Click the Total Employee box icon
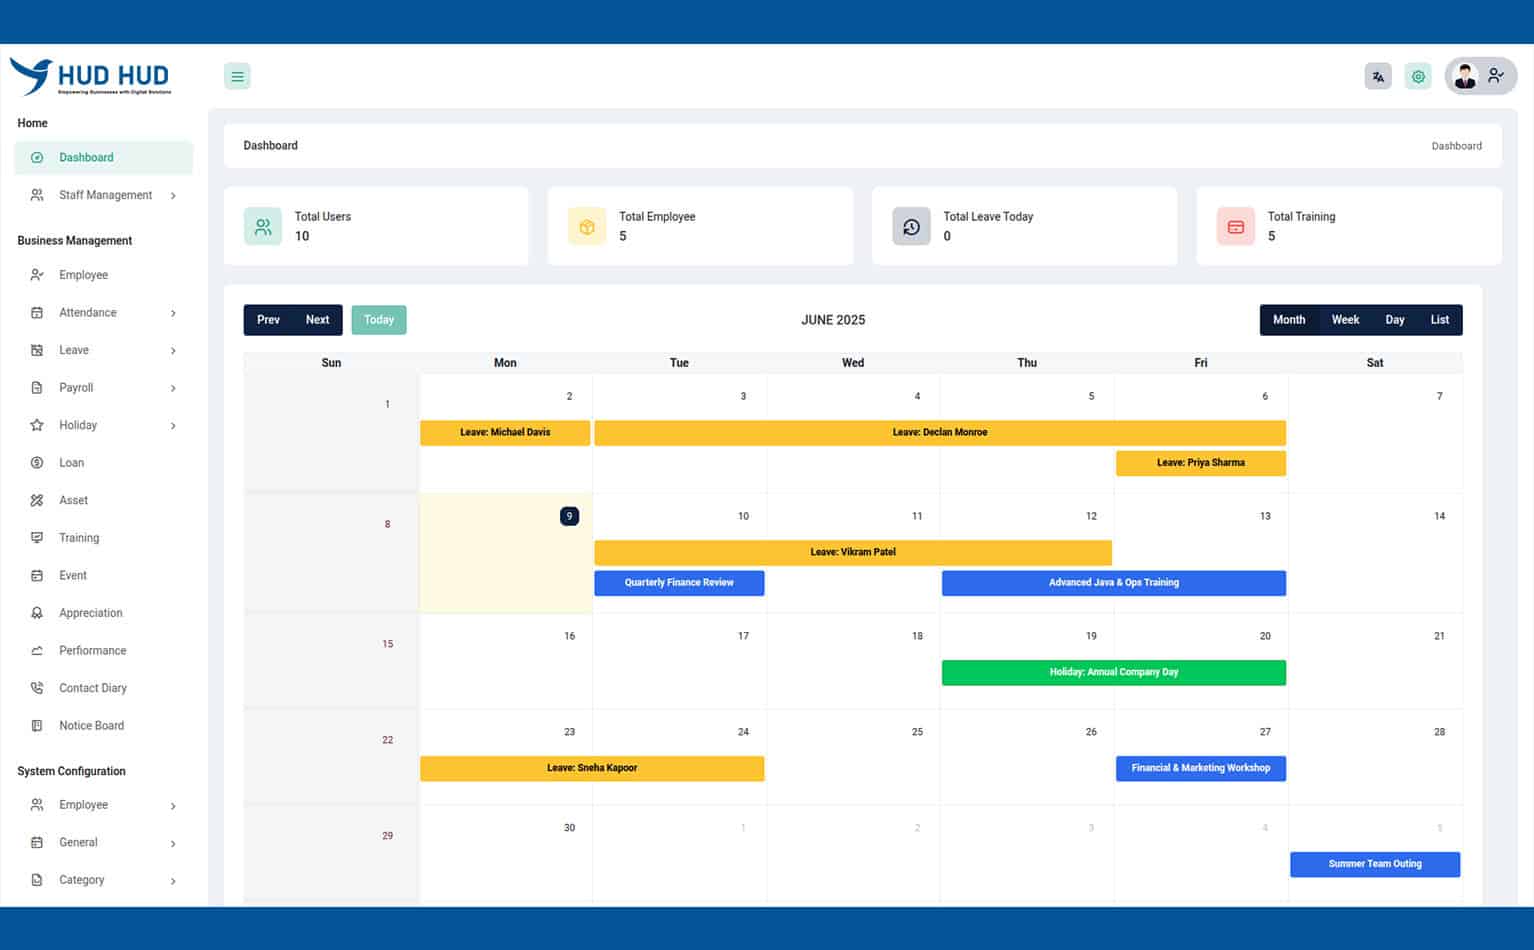The image size is (1534, 950). coord(587,227)
